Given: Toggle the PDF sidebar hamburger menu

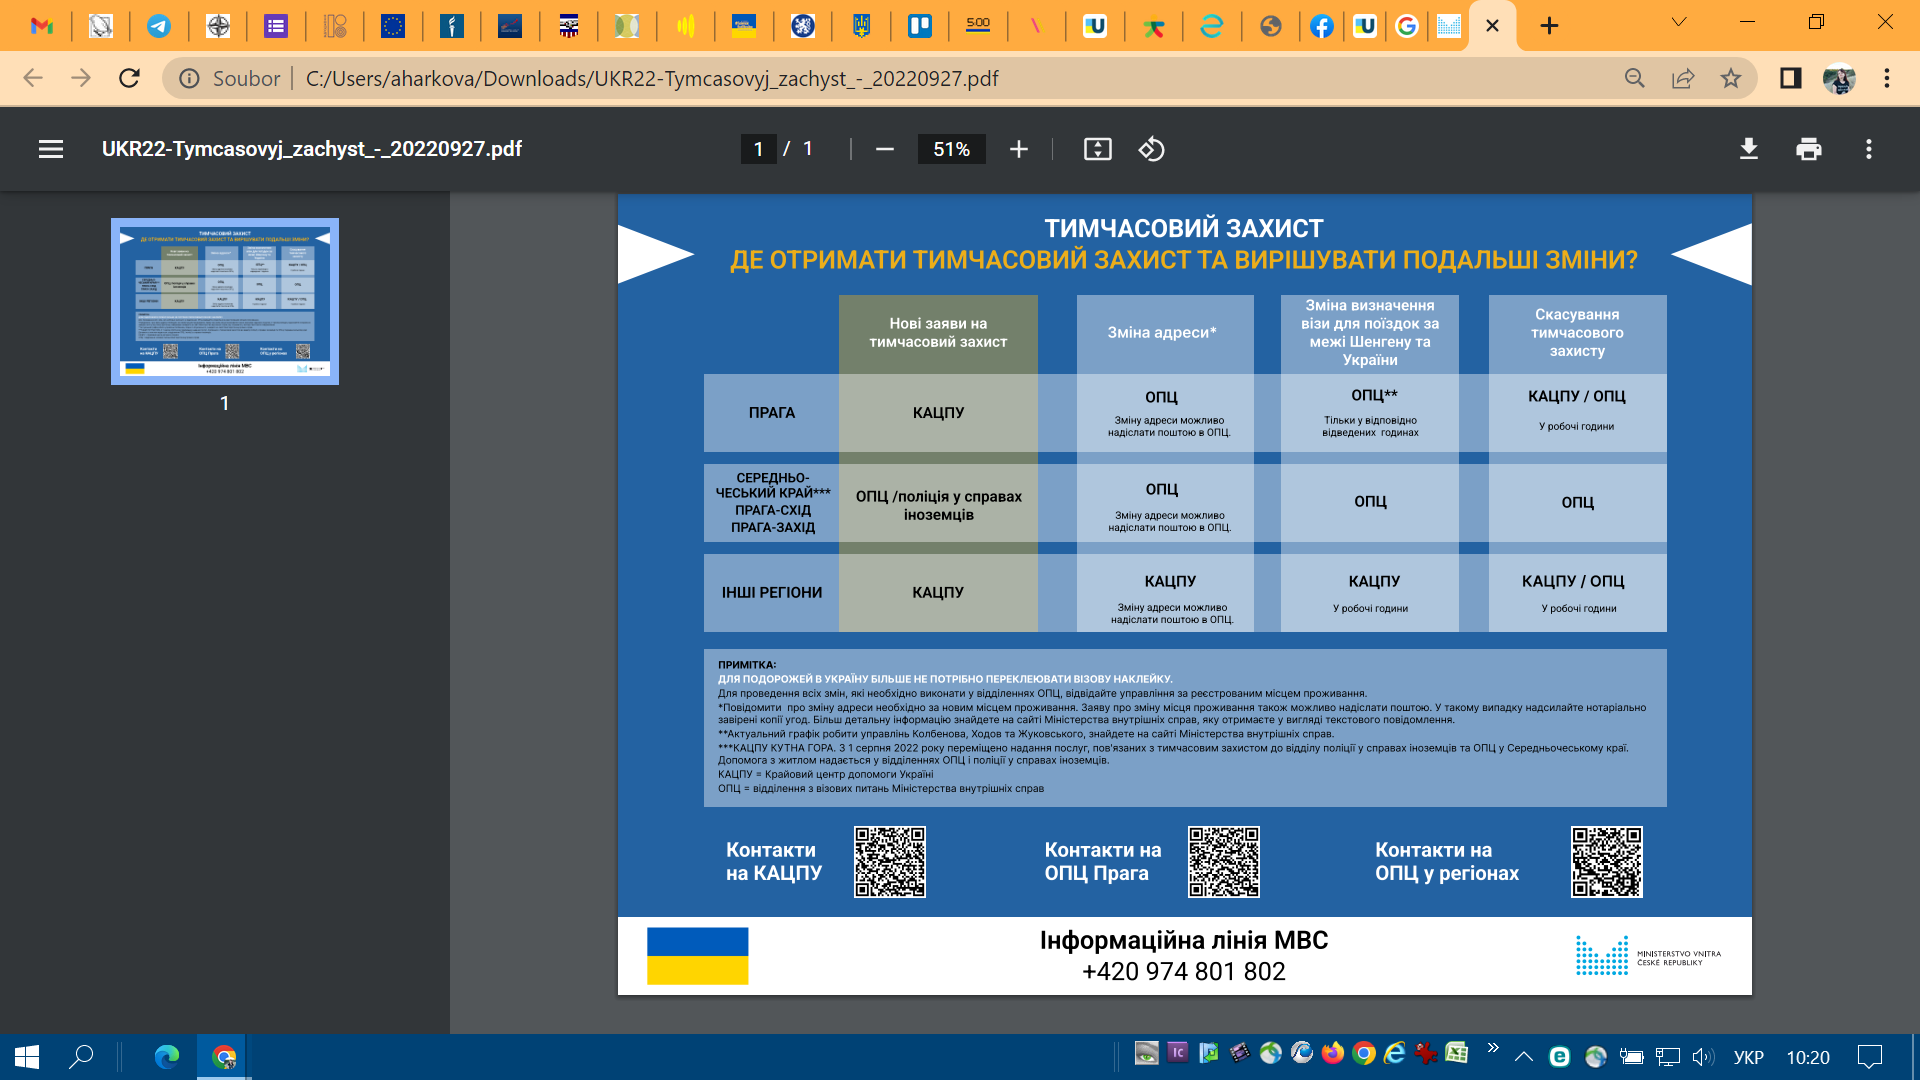Looking at the screenshot, I should point(51,149).
